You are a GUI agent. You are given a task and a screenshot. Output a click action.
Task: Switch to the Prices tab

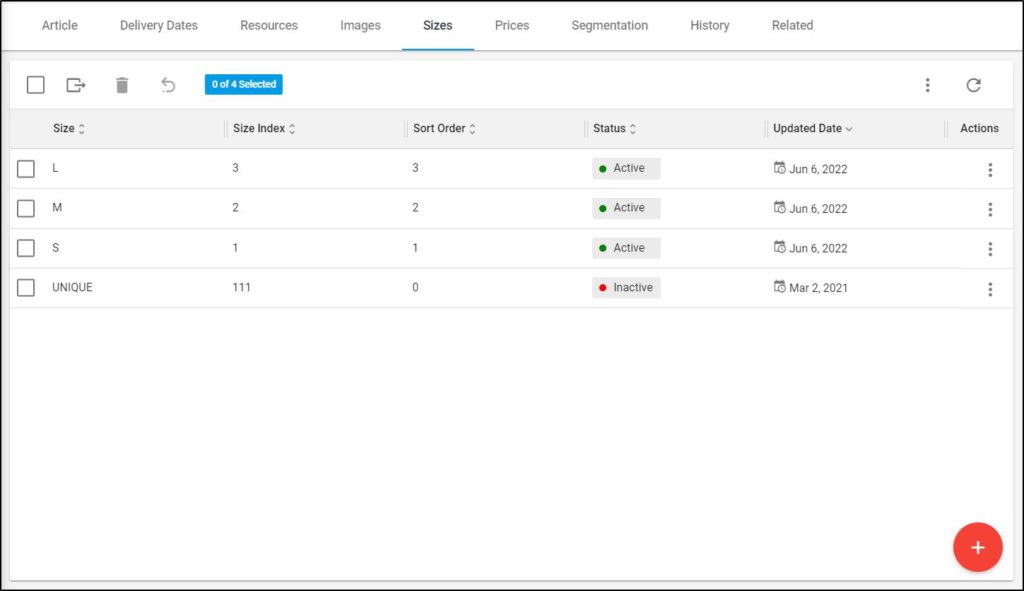point(511,25)
